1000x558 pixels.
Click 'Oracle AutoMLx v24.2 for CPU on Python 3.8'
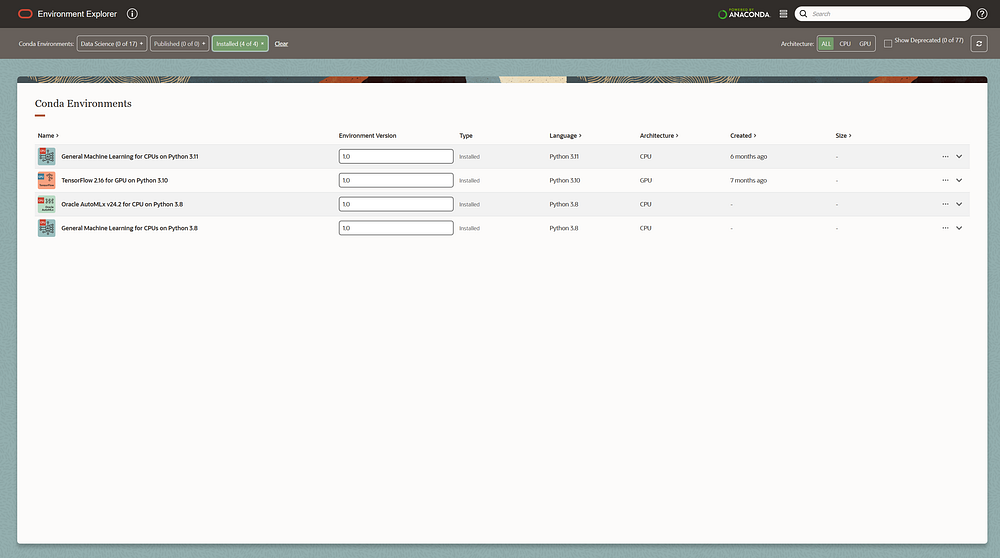click(122, 204)
